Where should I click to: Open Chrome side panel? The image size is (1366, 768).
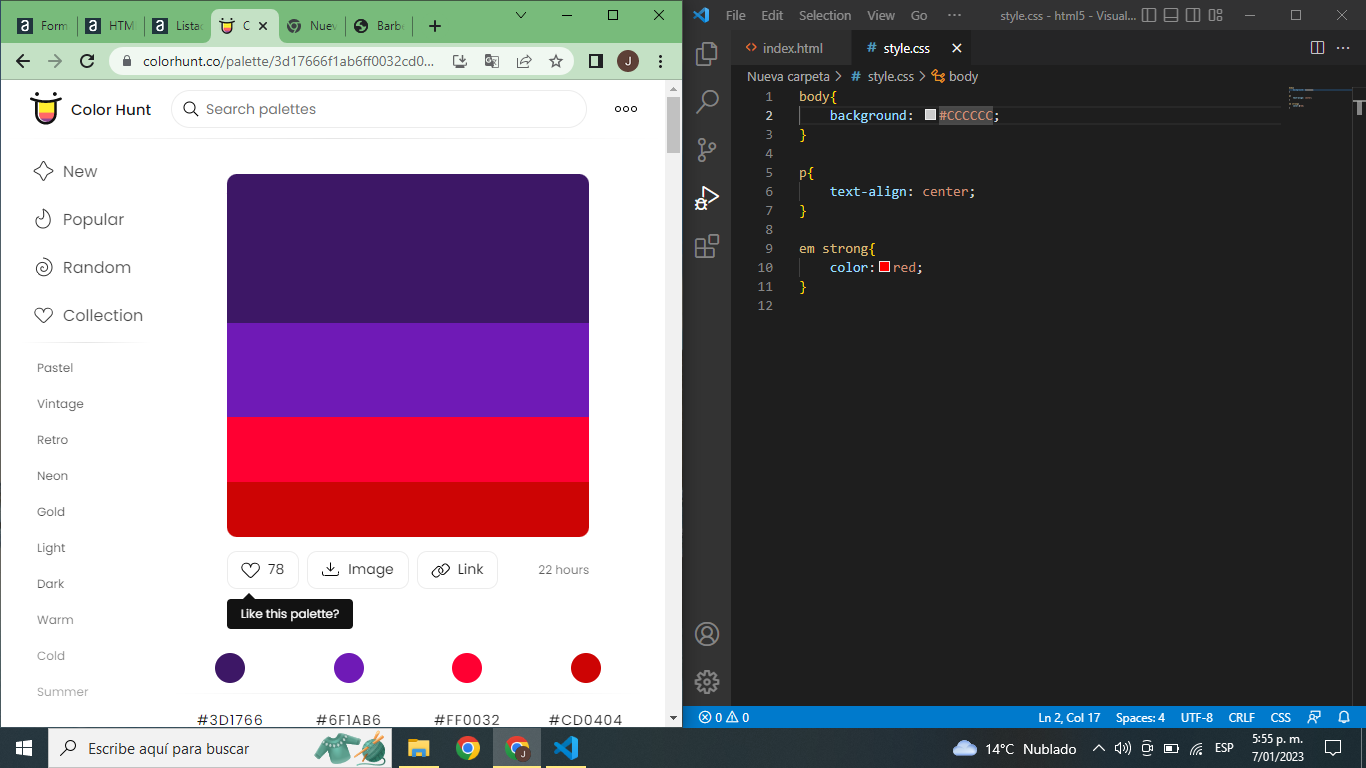[x=596, y=61]
